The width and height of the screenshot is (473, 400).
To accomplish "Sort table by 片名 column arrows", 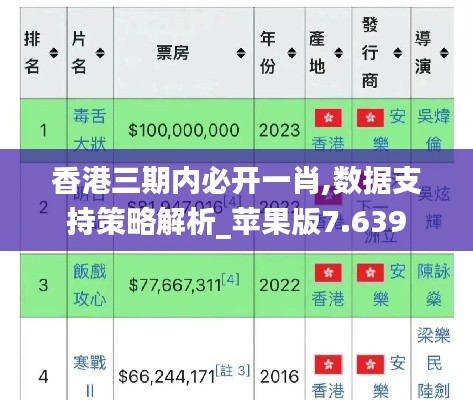I will tap(100, 53).
